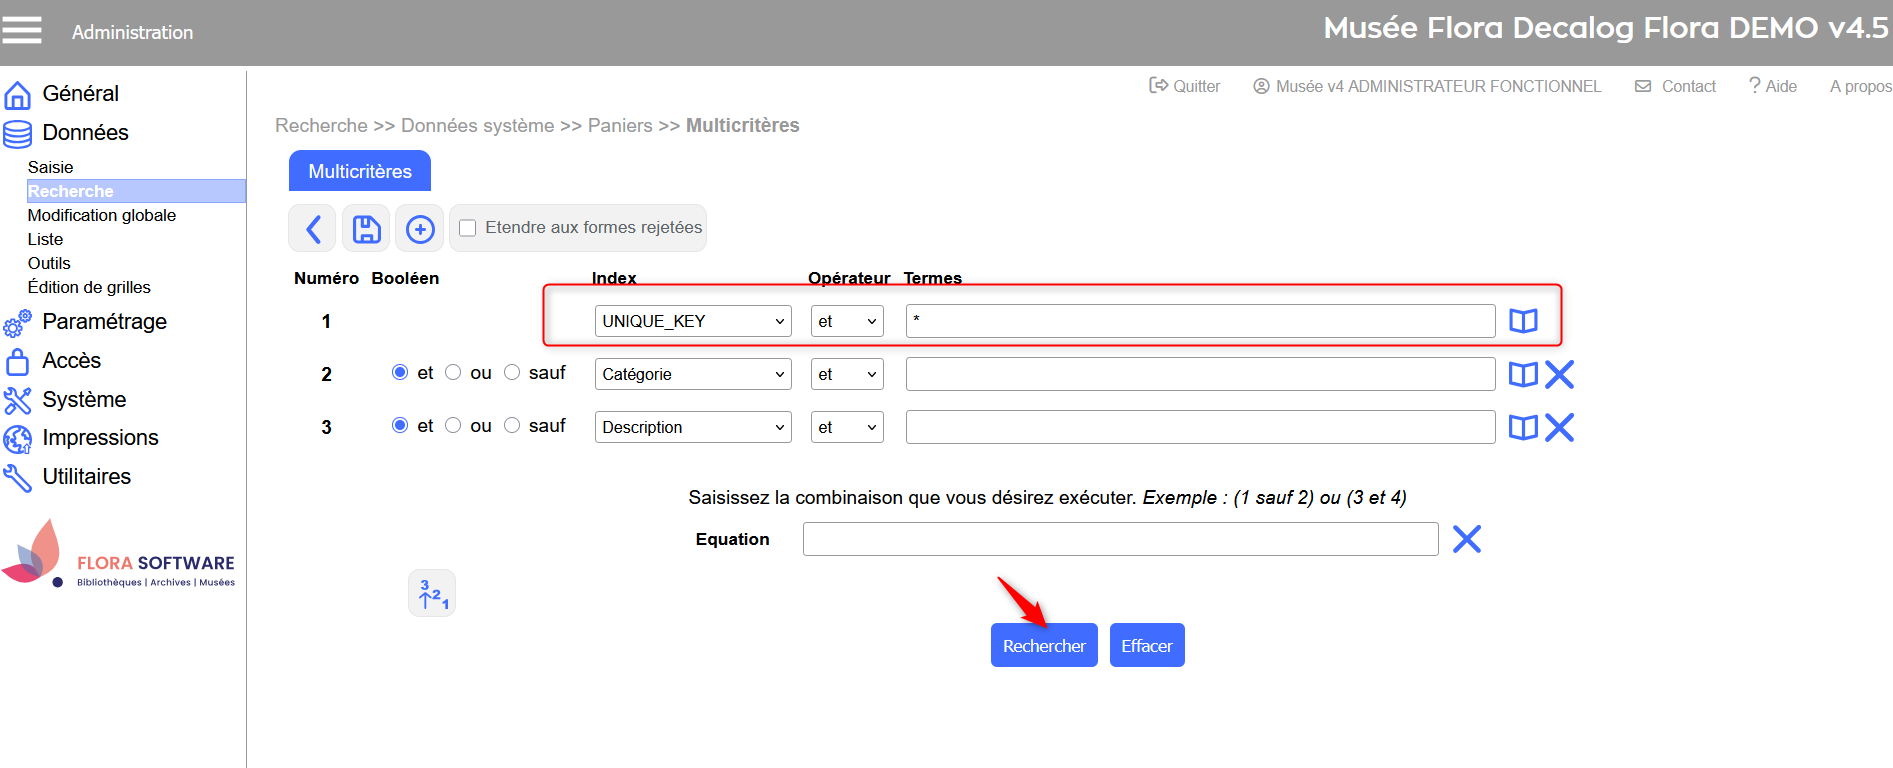
Task: Select the 'sauf' radio for row 3
Action: pos(512,426)
